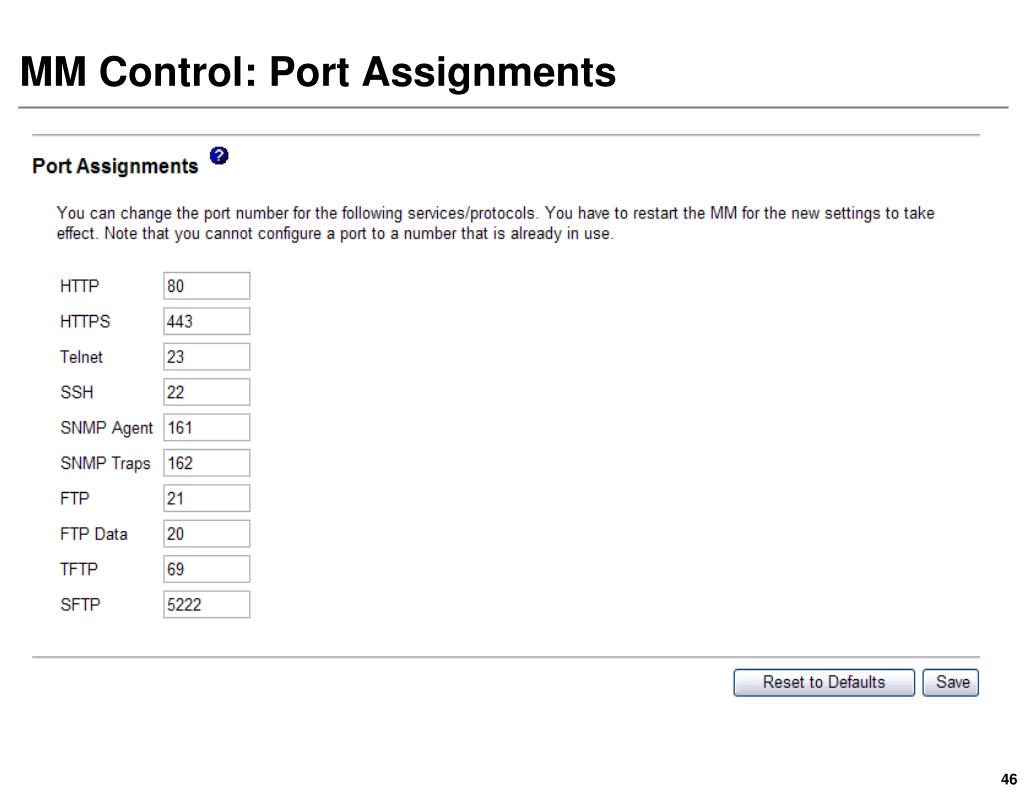Screen dimensions: 1024x792
Task: Select the HTTPS port field showing 443
Action: 206,321
